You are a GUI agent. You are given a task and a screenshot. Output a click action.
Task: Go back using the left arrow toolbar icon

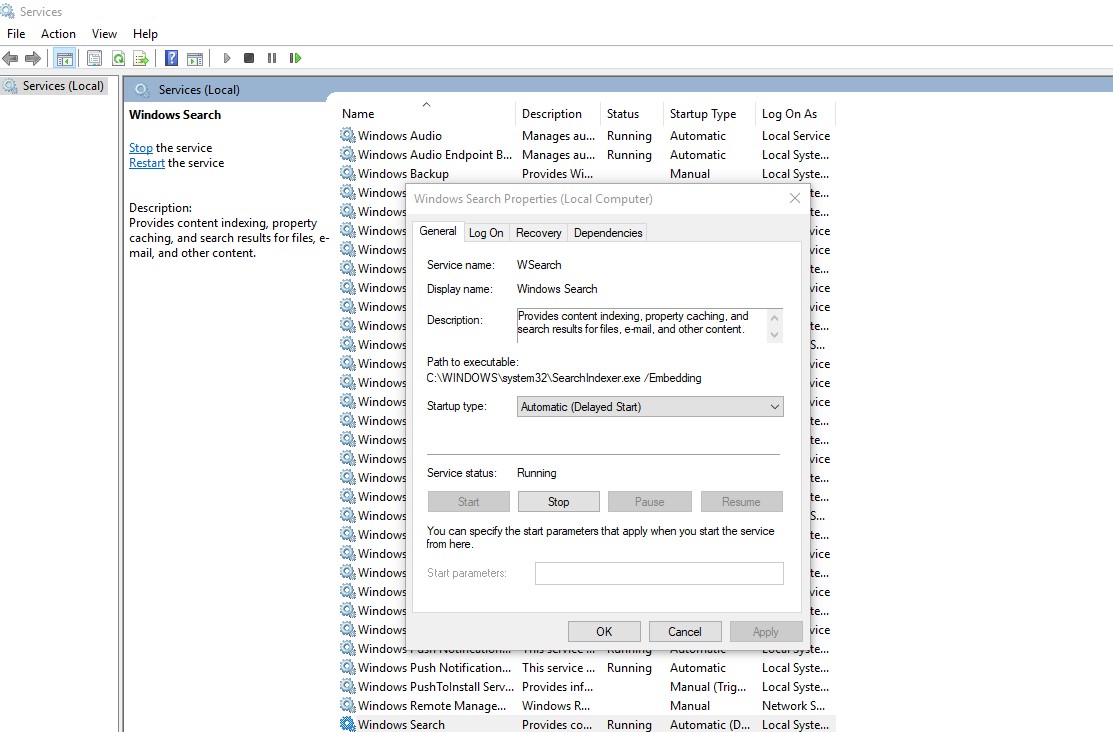click(10, 58)
